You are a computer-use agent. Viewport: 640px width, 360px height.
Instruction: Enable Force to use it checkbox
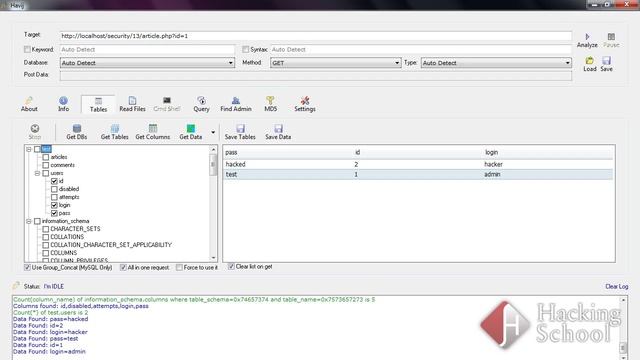(179, 267)
